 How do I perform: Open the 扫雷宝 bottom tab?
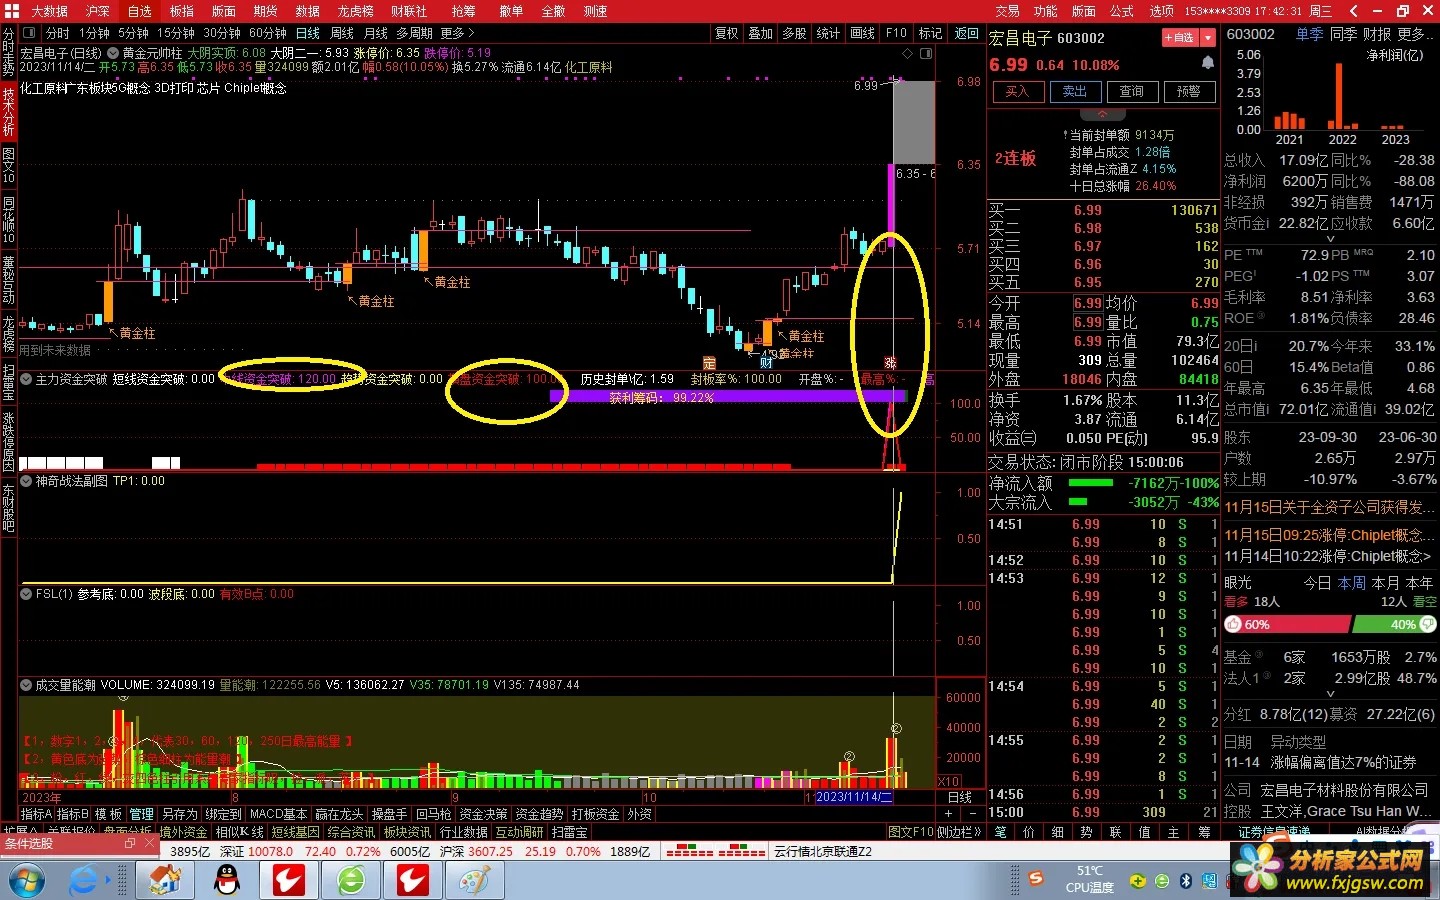[x=569, y=832]
